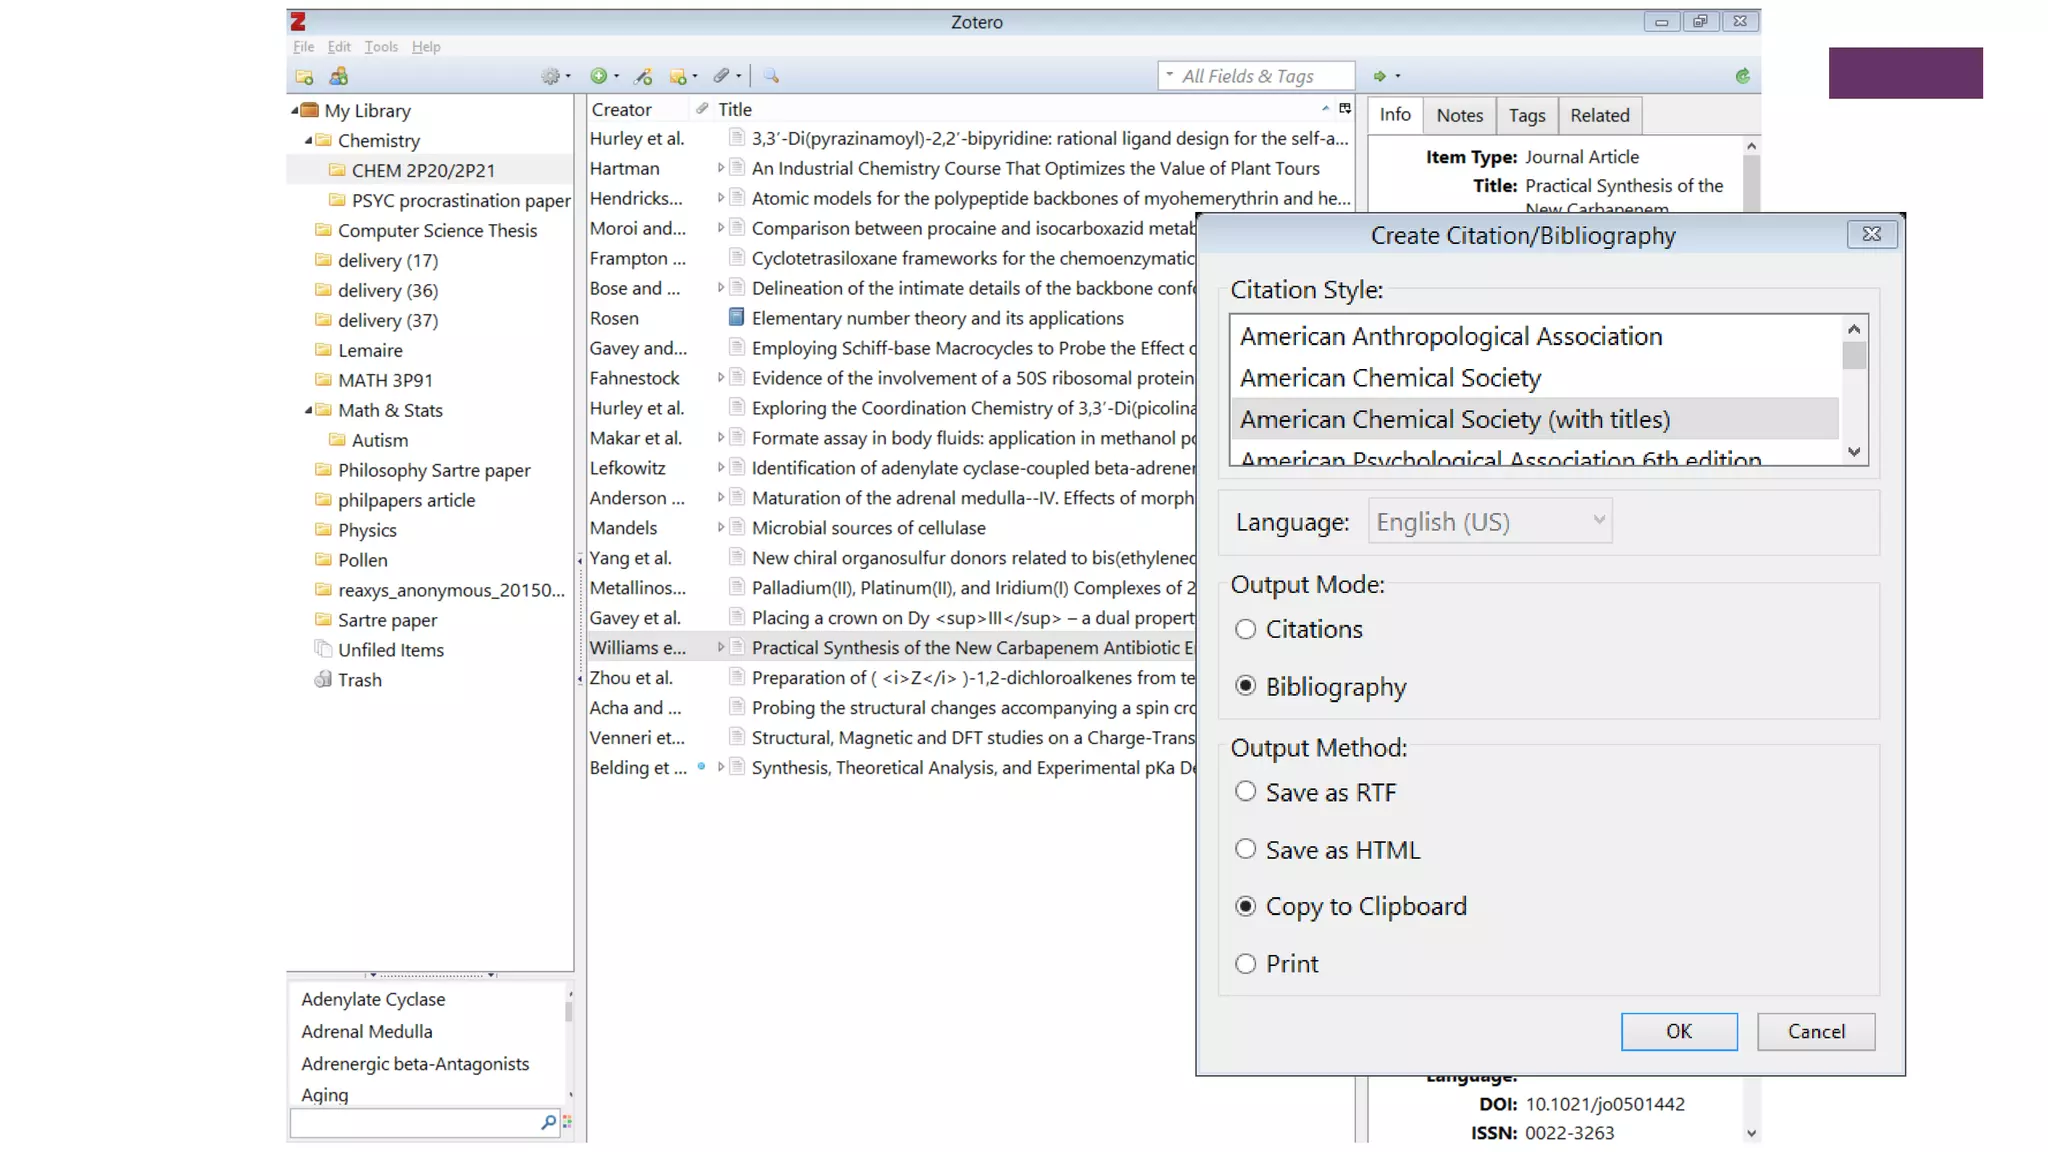Collapse the Chemistry collection
Viewport: 2048px width, 1152px height.
308,141
